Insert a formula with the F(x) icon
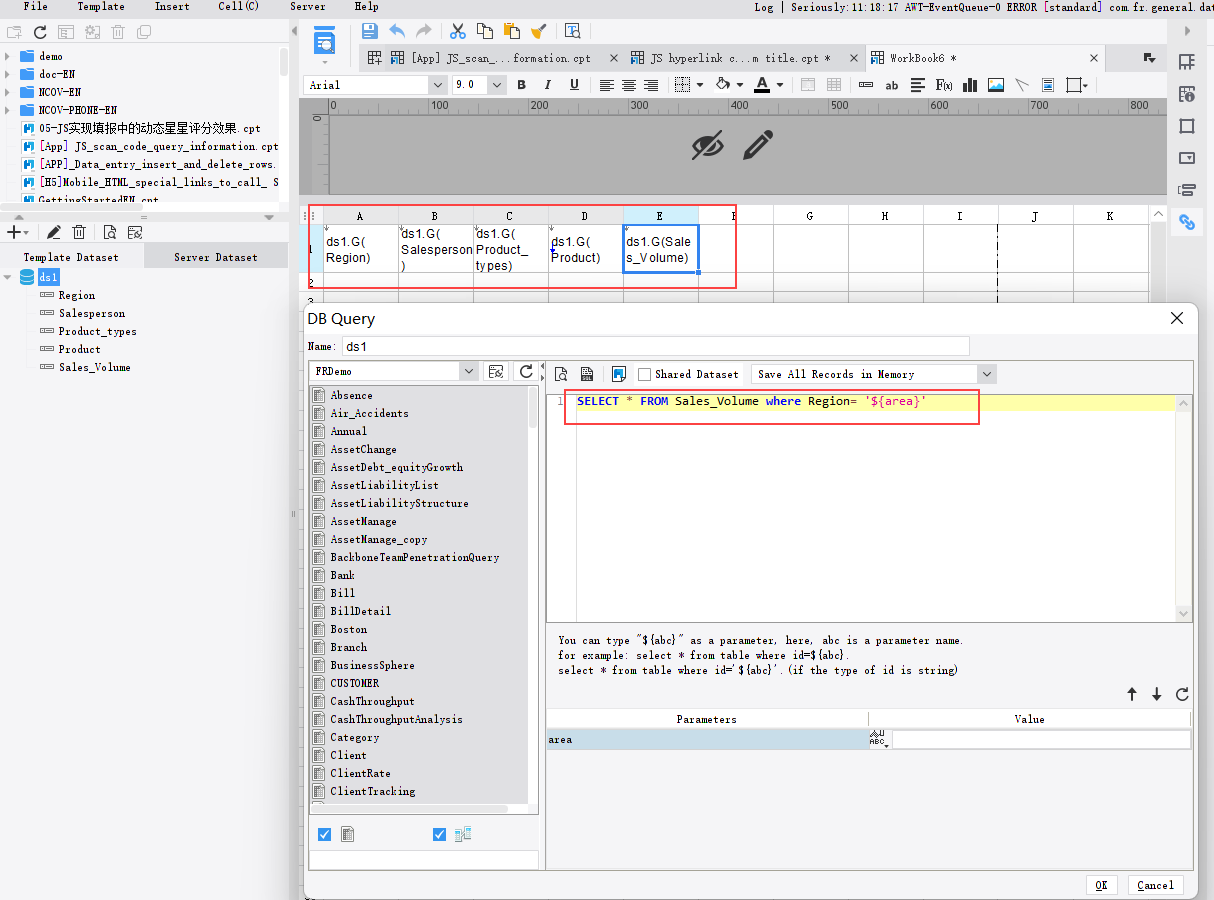 pyautogui.click(x=943, y=85)
